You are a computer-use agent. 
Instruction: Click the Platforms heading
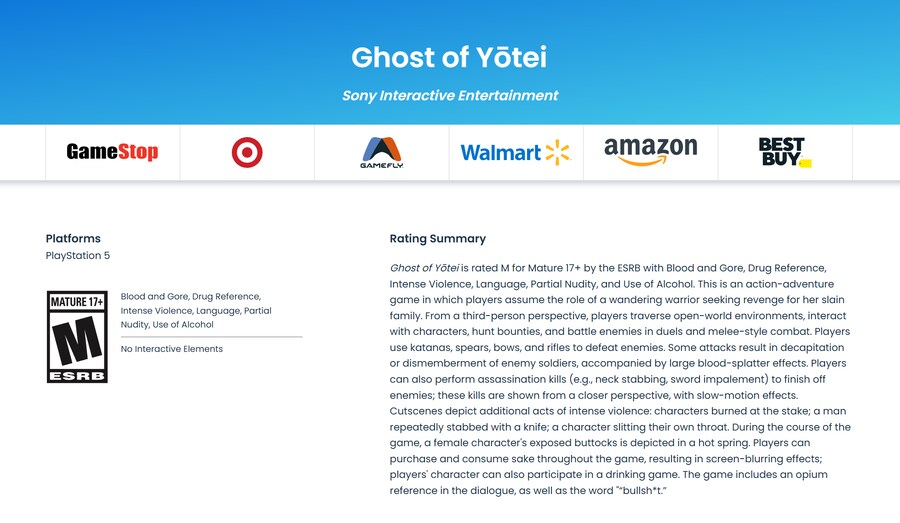click(73, 238)
